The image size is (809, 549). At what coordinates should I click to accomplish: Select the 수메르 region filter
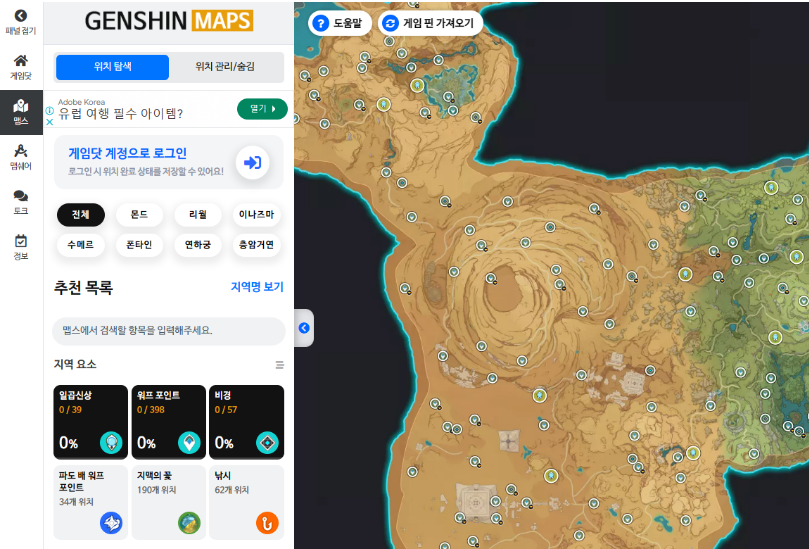tap(81, 245)
